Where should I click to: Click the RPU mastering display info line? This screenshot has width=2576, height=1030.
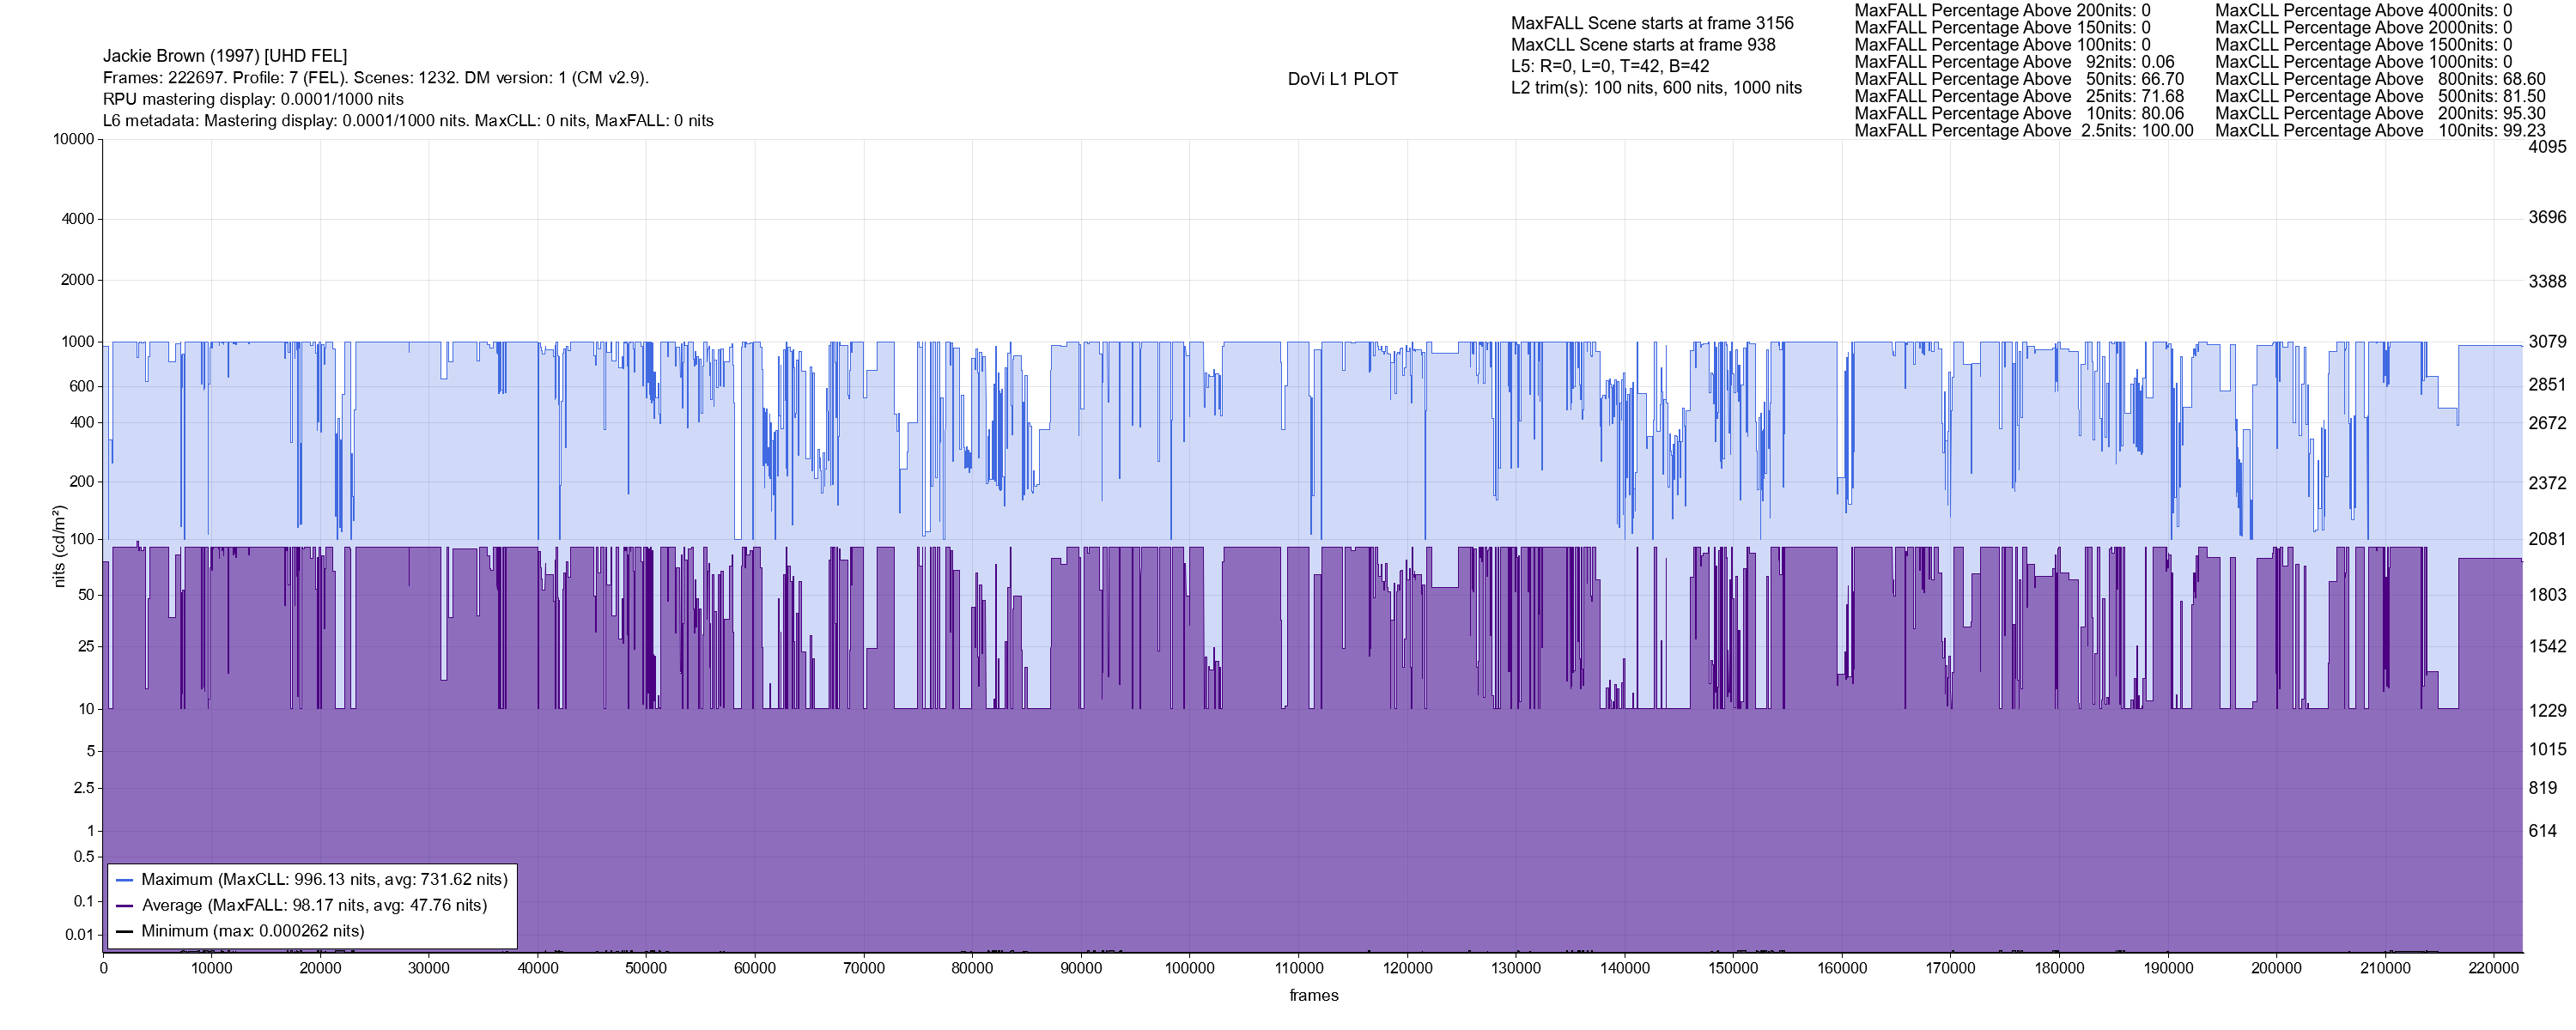point(253,99)
